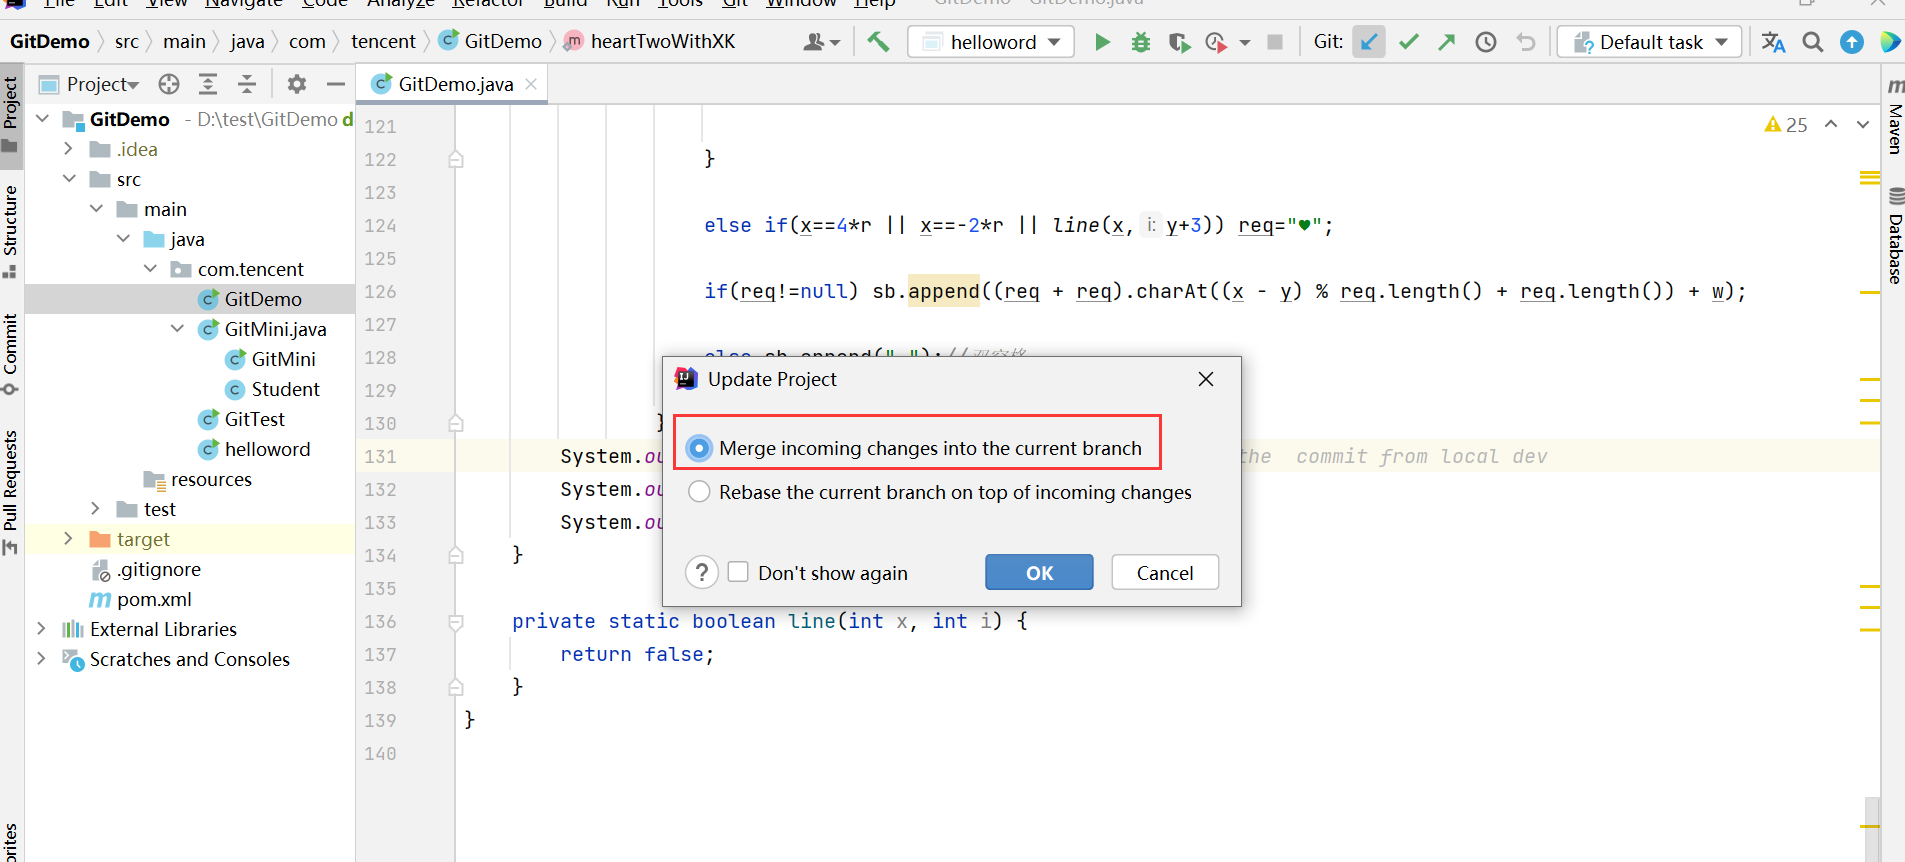This screenshot has width=1905, height=862.
Task: Click Cancel in Update Project dialog
Action: (1165, 573)
